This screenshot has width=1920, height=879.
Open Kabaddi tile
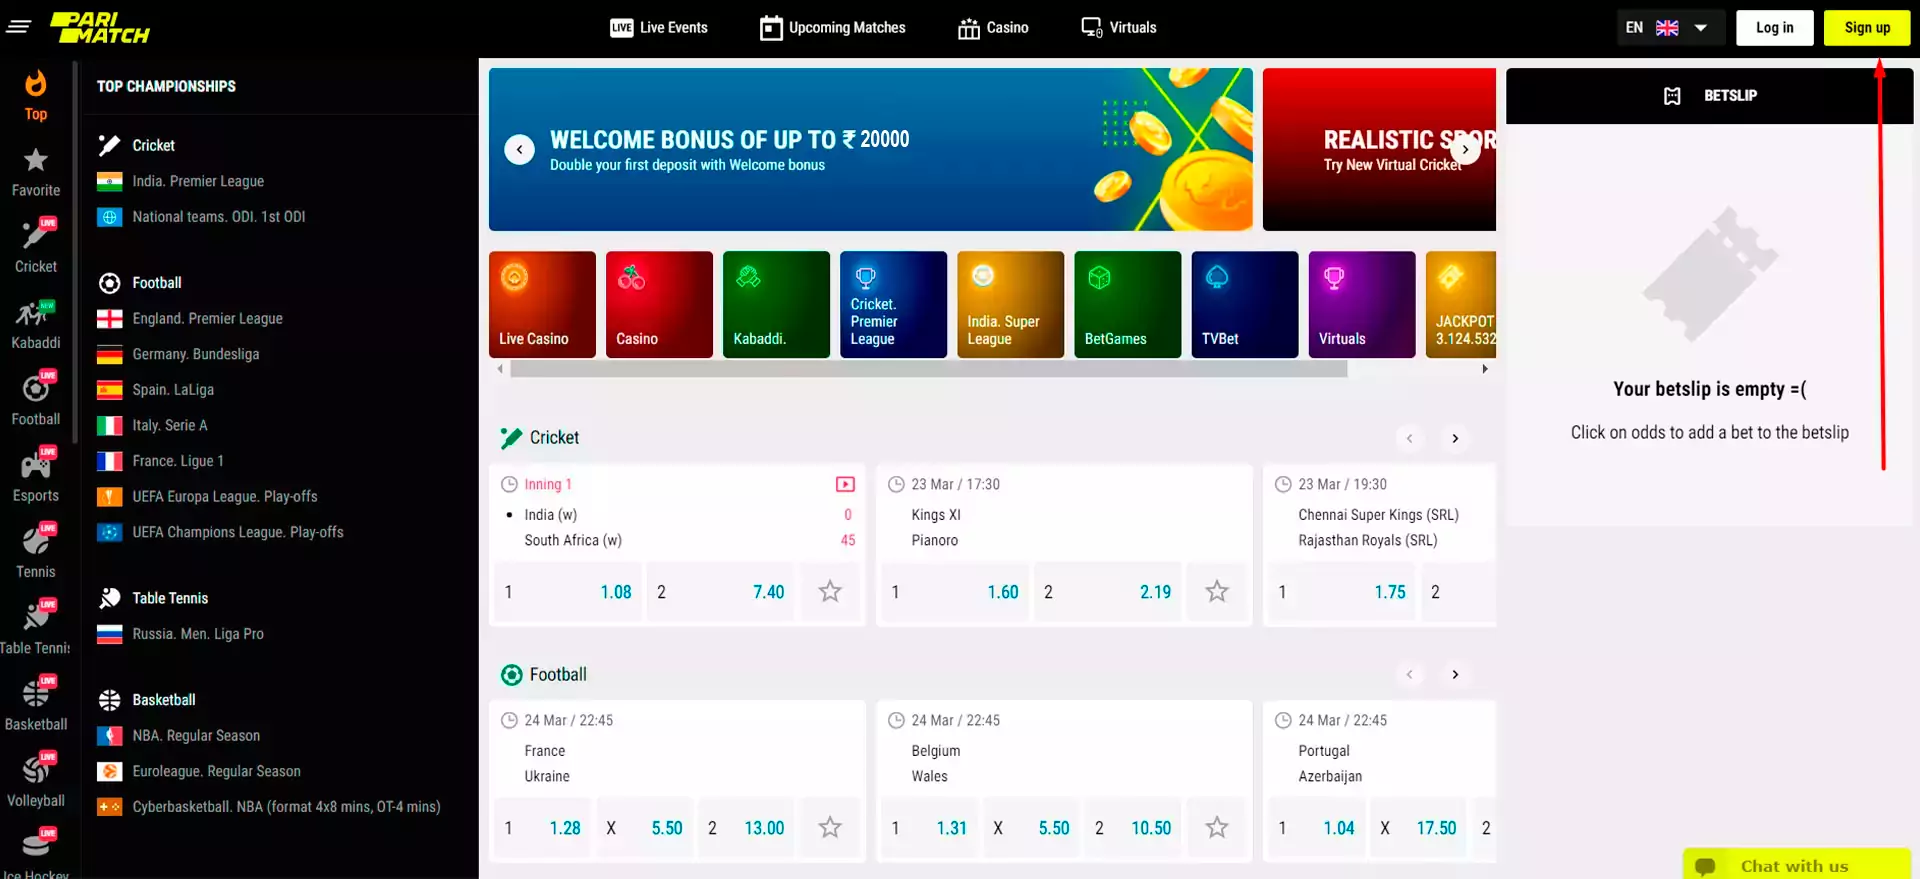point(776,304)
